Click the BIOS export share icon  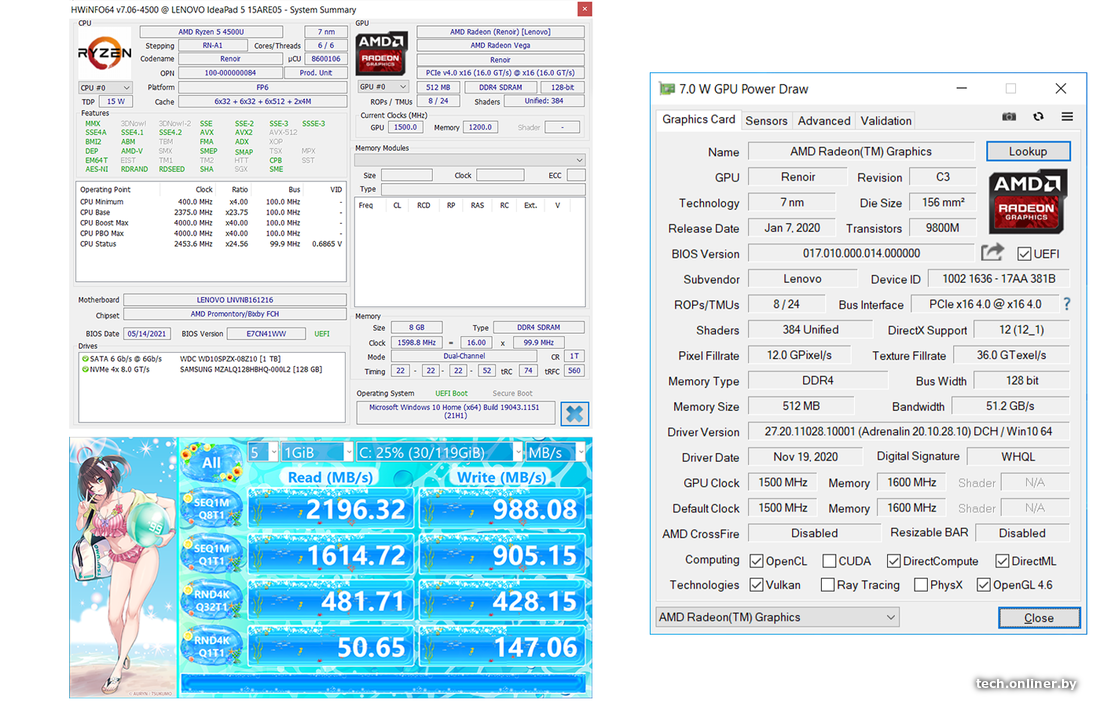tap(992, 253)
